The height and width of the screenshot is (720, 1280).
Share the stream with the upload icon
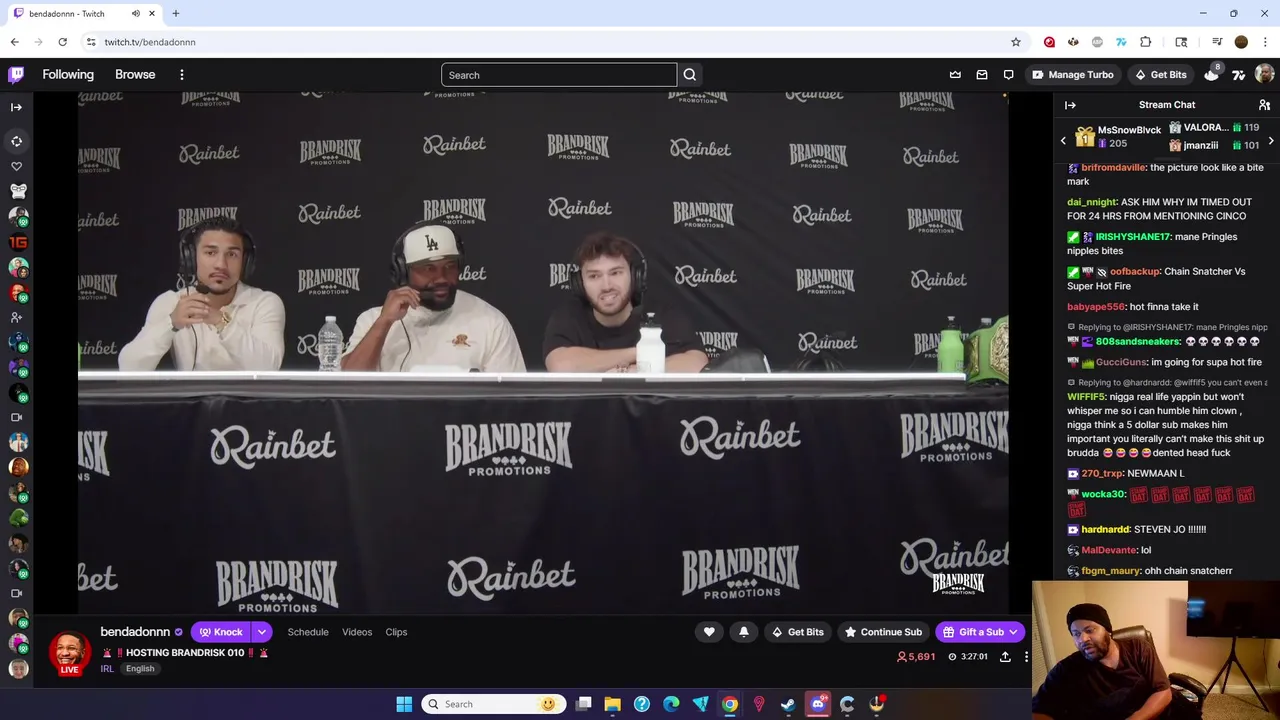[1005, 657]
